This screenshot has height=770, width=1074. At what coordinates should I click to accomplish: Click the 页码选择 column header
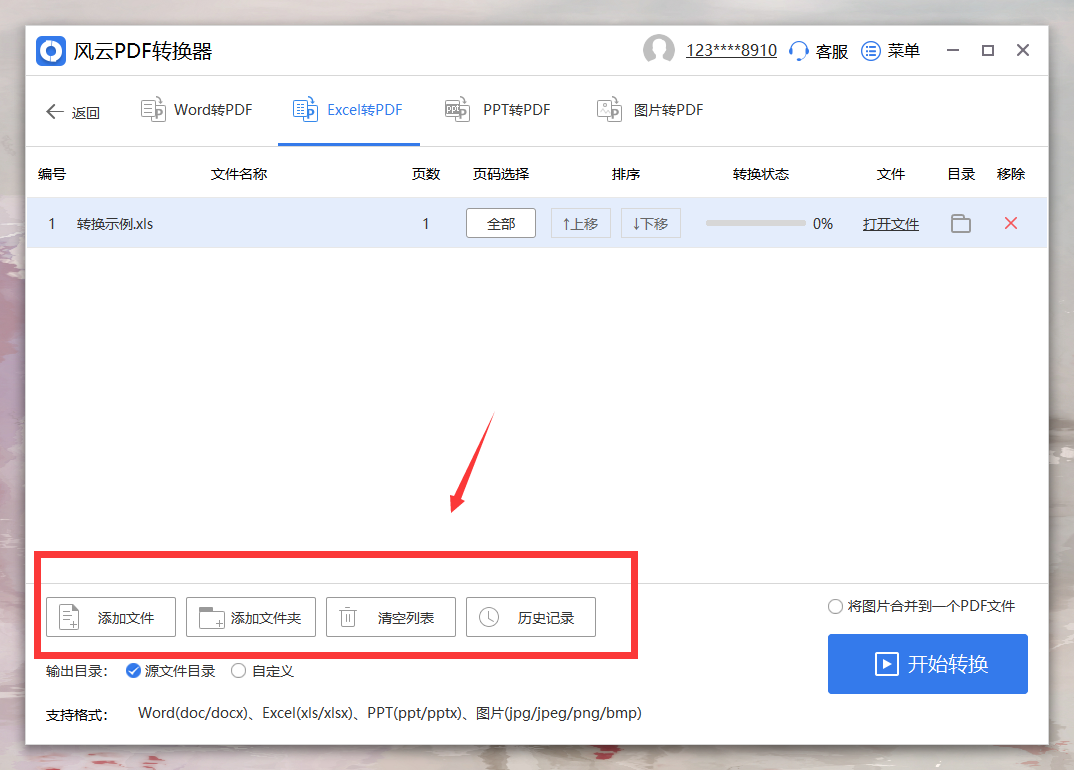tap(501, 174)
